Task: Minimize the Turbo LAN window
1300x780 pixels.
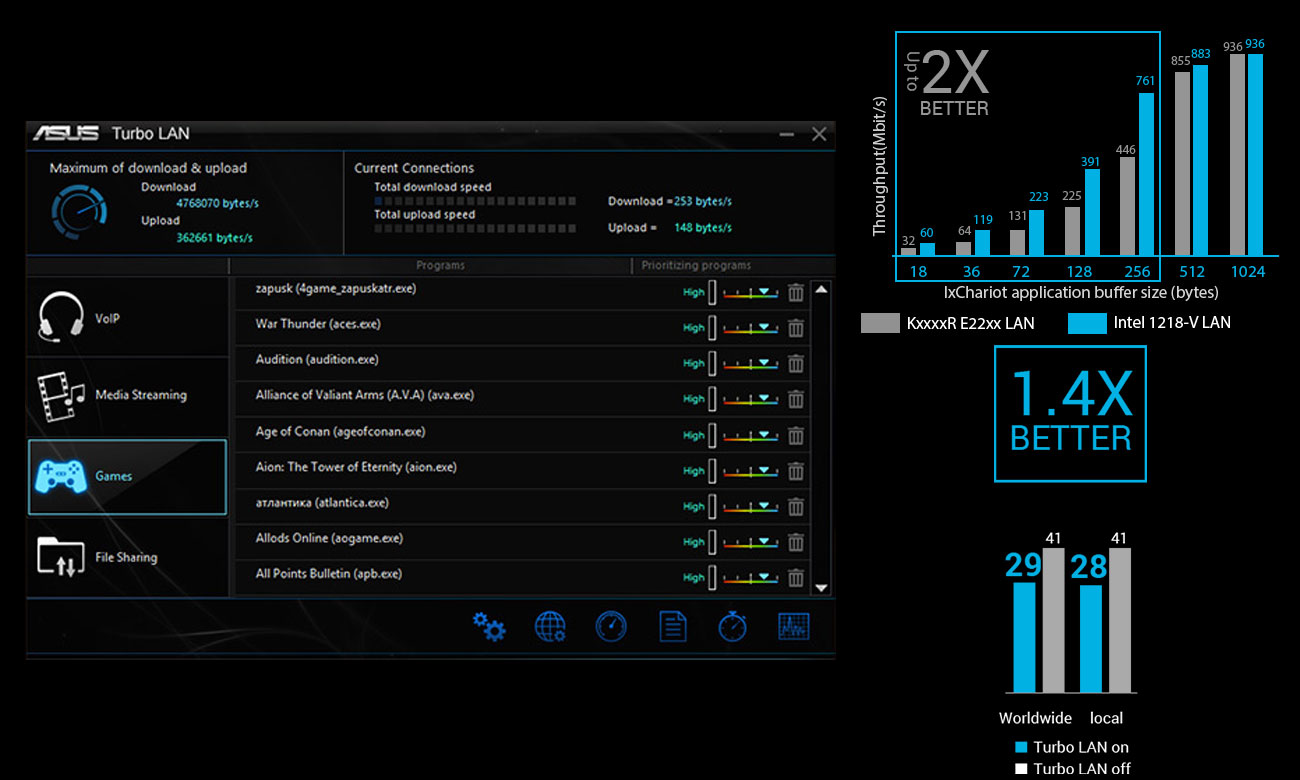Action: pyautogui.click(x=787, y=134)
